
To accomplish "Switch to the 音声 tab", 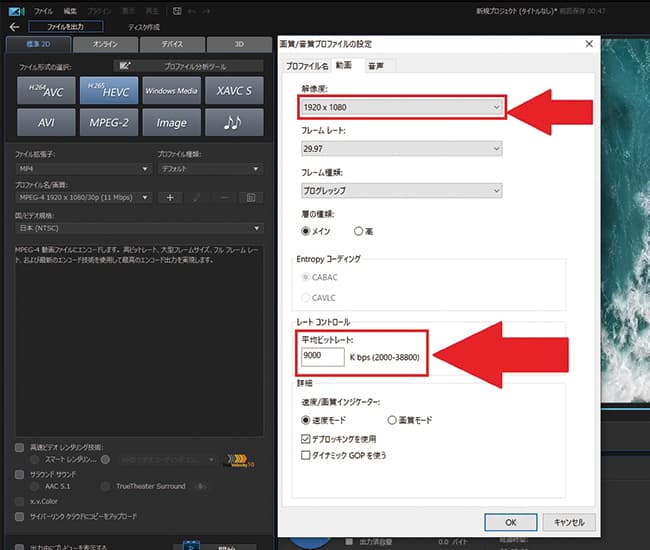I will pyautogui.click(x=376, y=66).
